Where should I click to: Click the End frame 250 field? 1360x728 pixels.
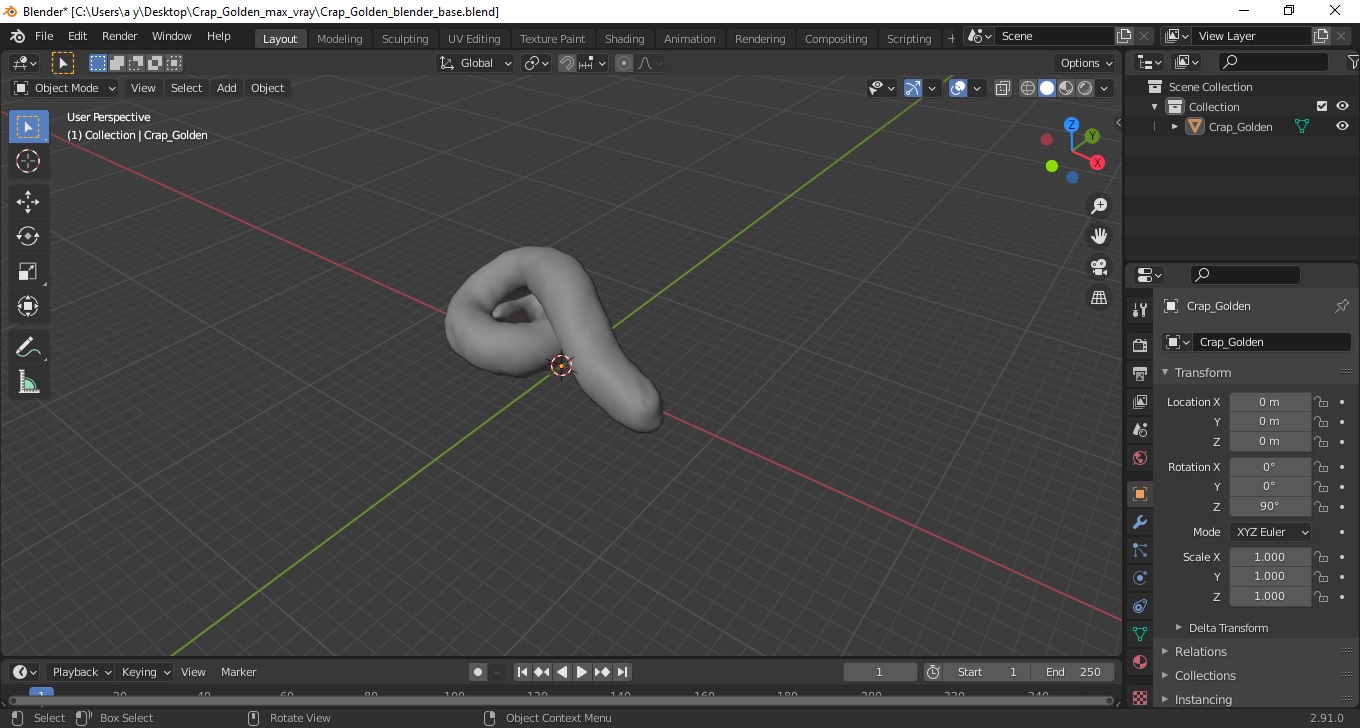(x=1073, y=672)
